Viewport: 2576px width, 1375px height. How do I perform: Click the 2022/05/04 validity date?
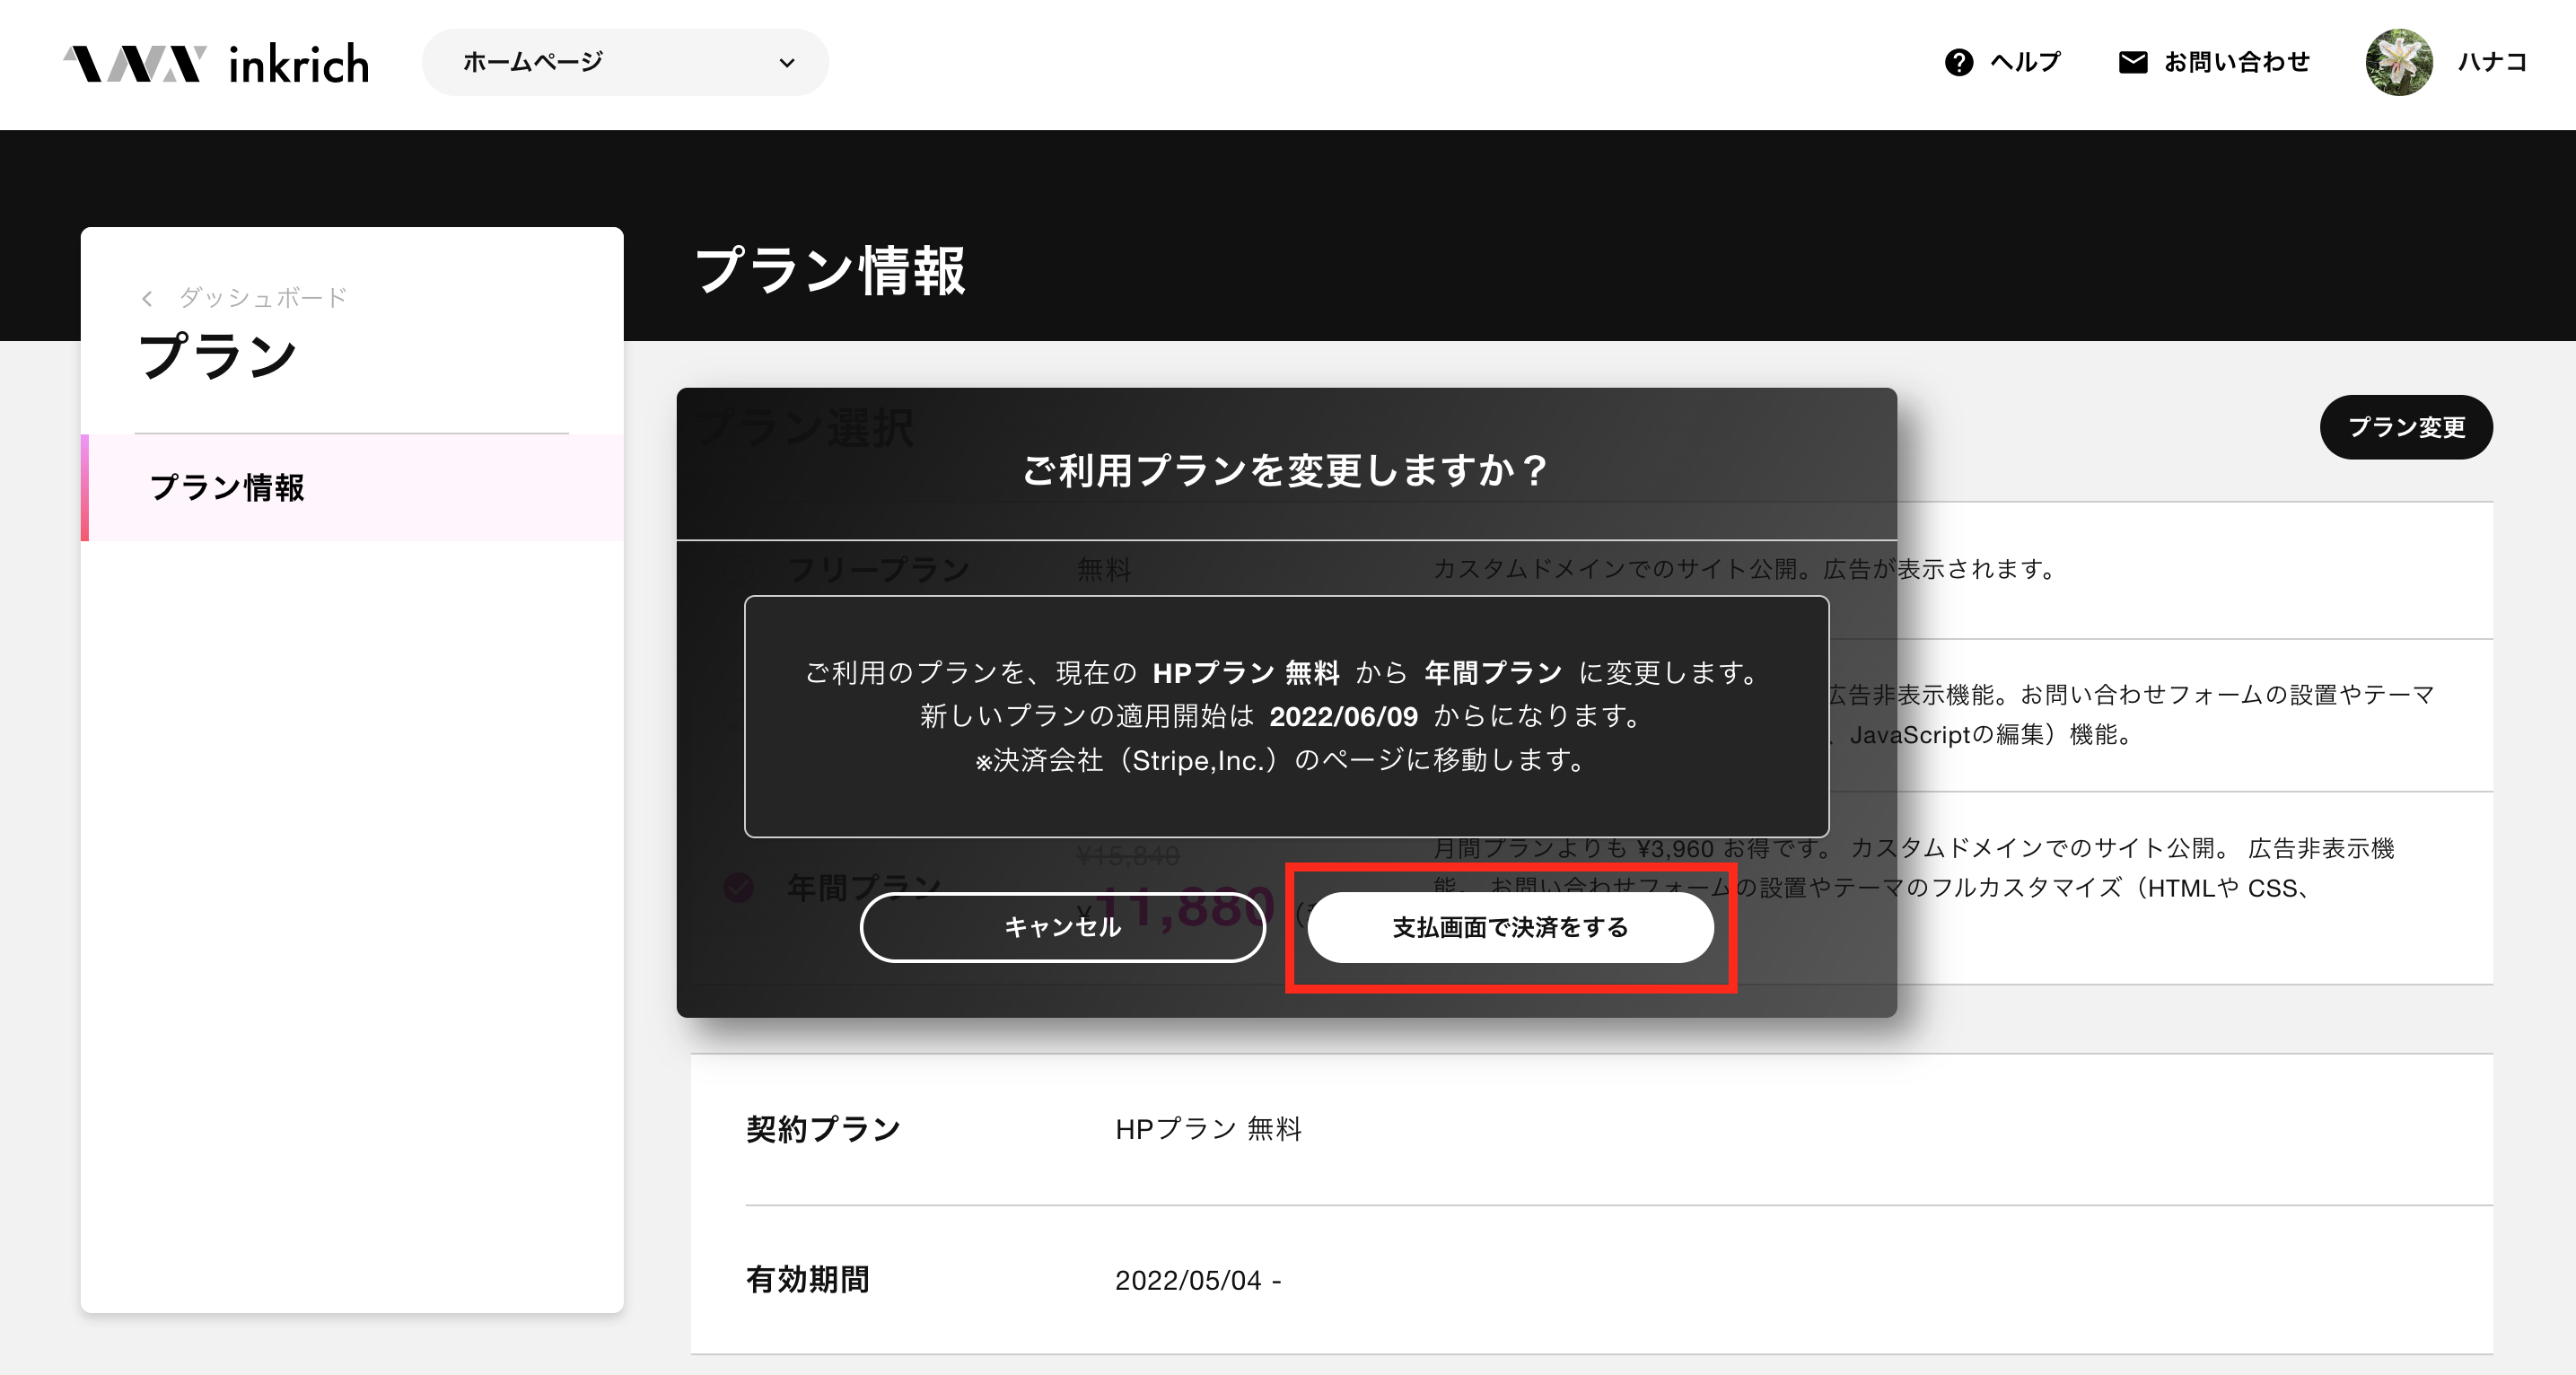point(1197,1279)
